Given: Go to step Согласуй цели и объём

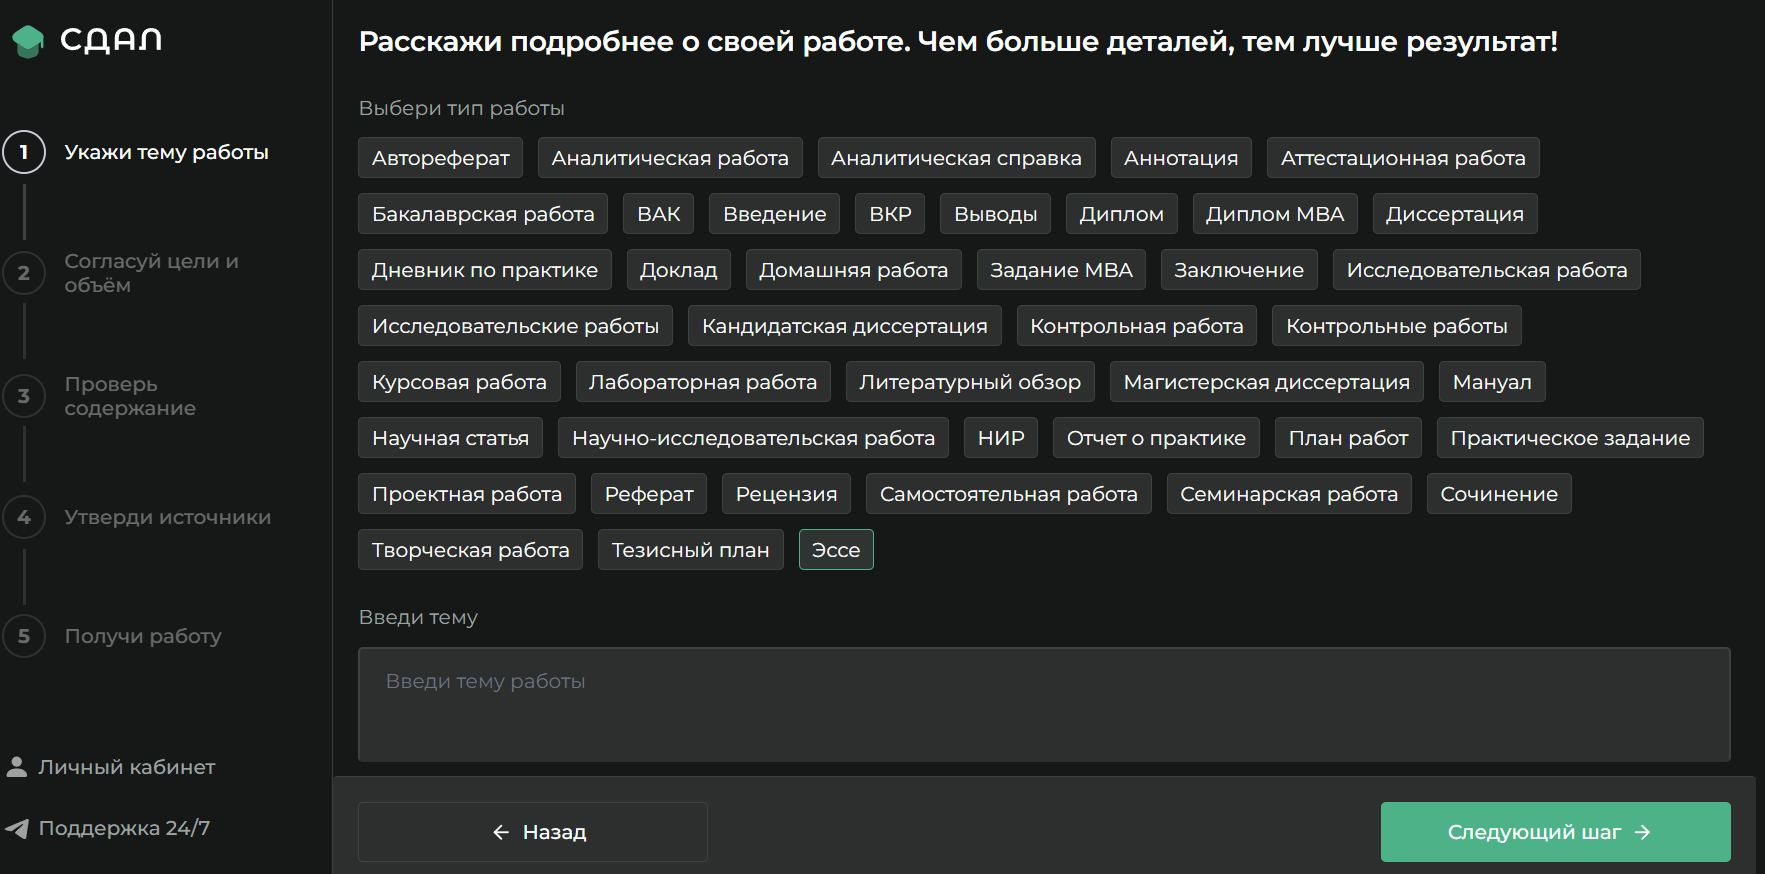Looking at the screenshot, I should coord(151,273).
